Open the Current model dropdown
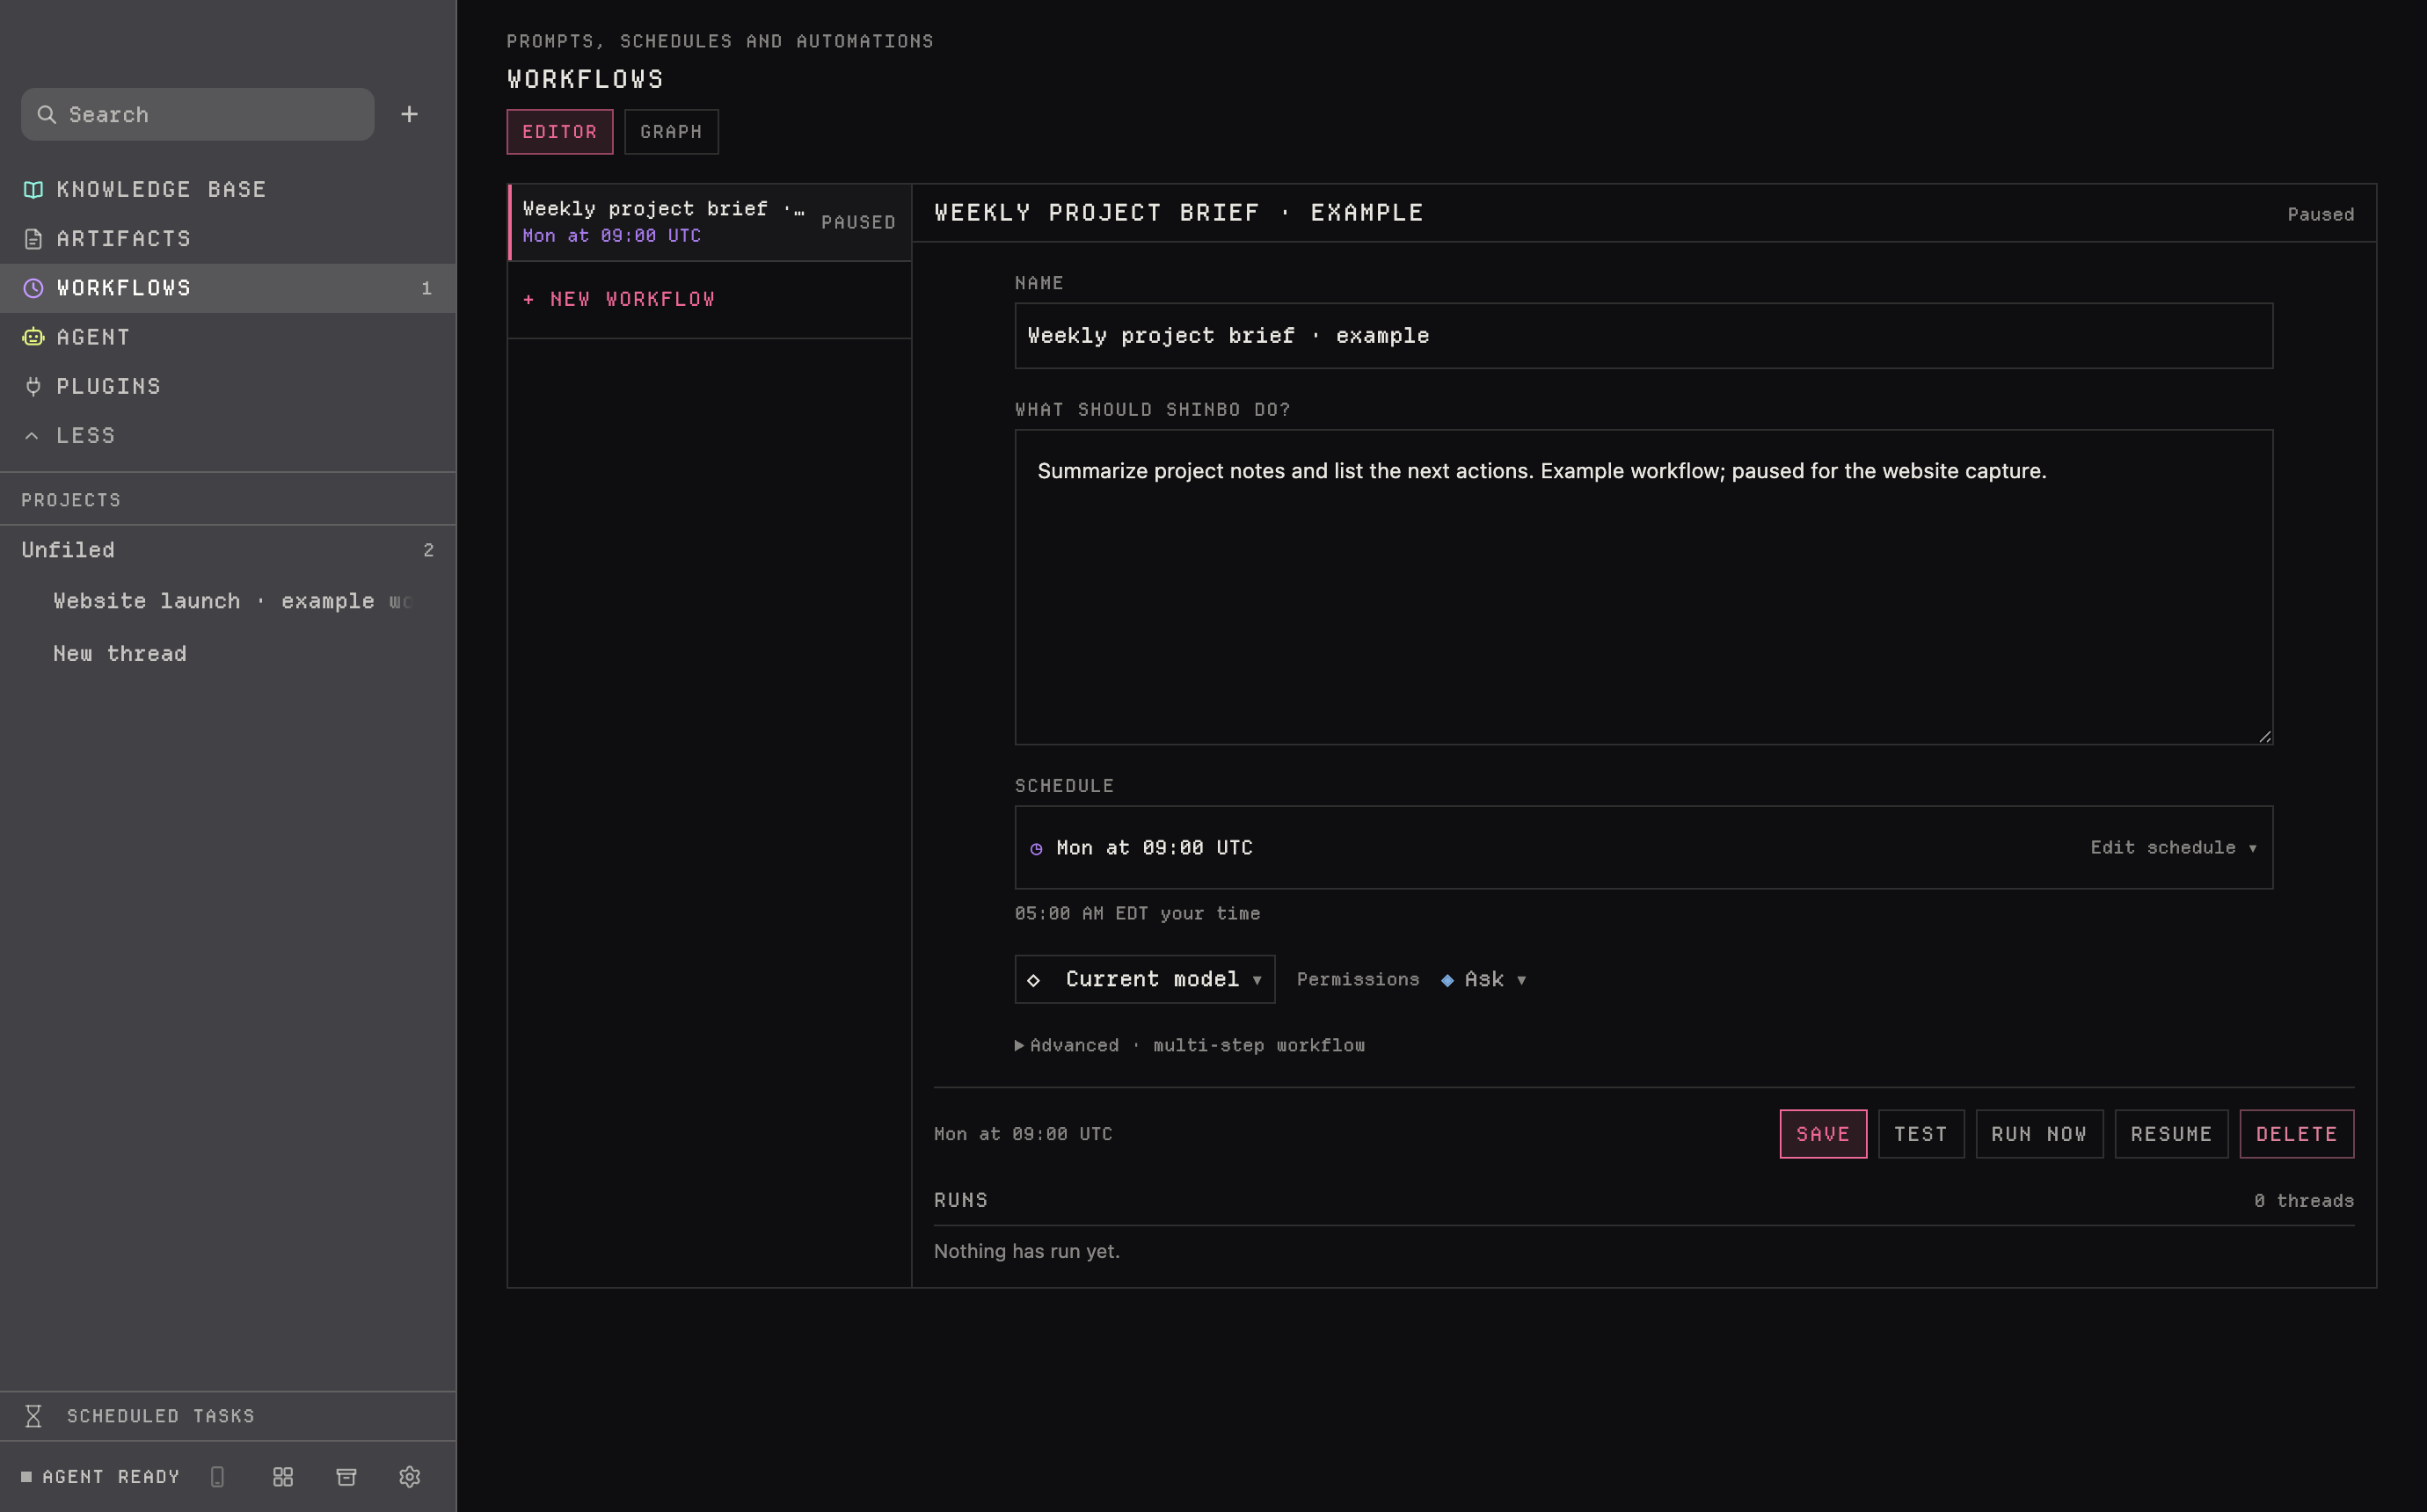This screenshot has height=1512, width=2427. pos(1144,979)
